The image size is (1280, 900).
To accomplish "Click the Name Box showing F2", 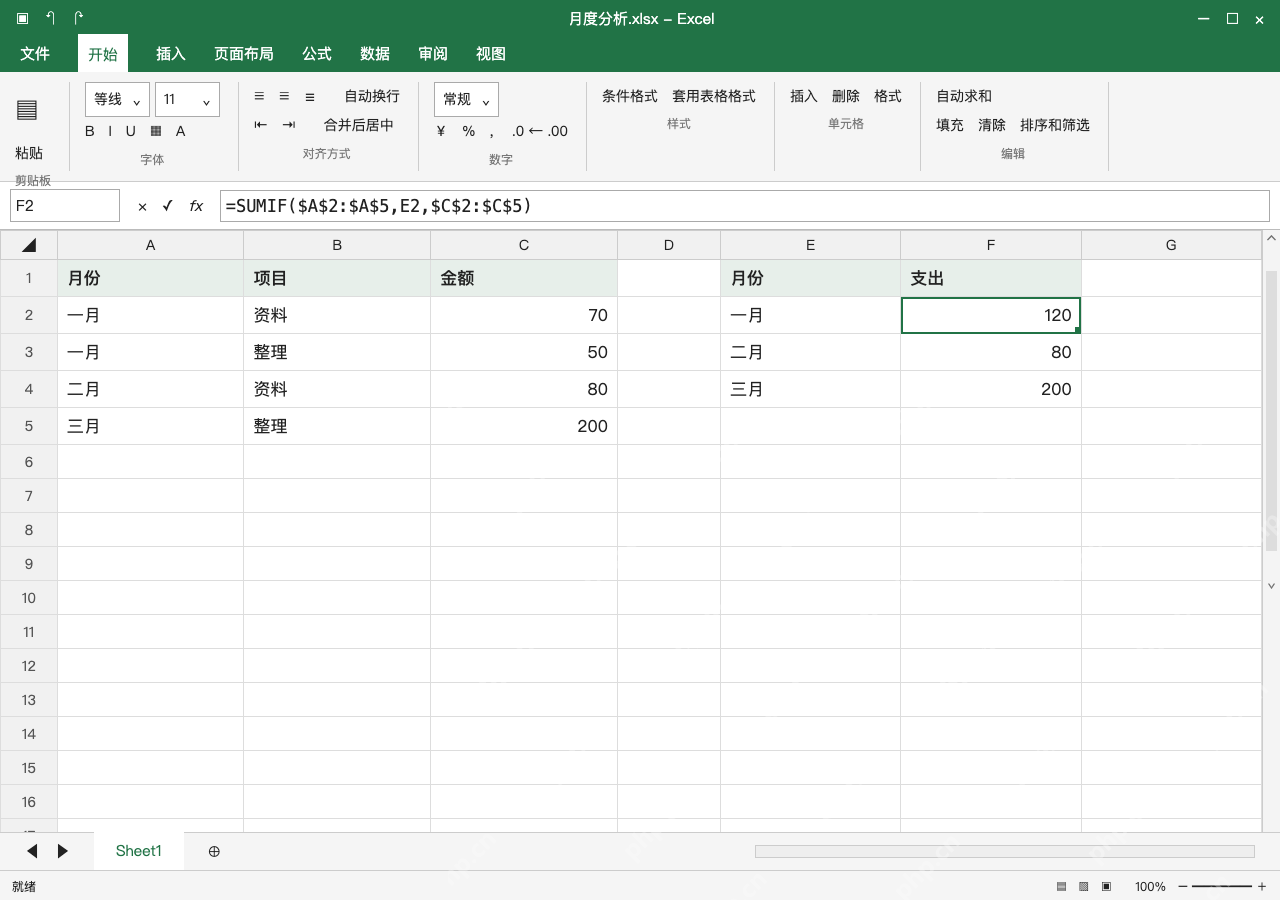I will pyautogui.click(x=65, y=206).
